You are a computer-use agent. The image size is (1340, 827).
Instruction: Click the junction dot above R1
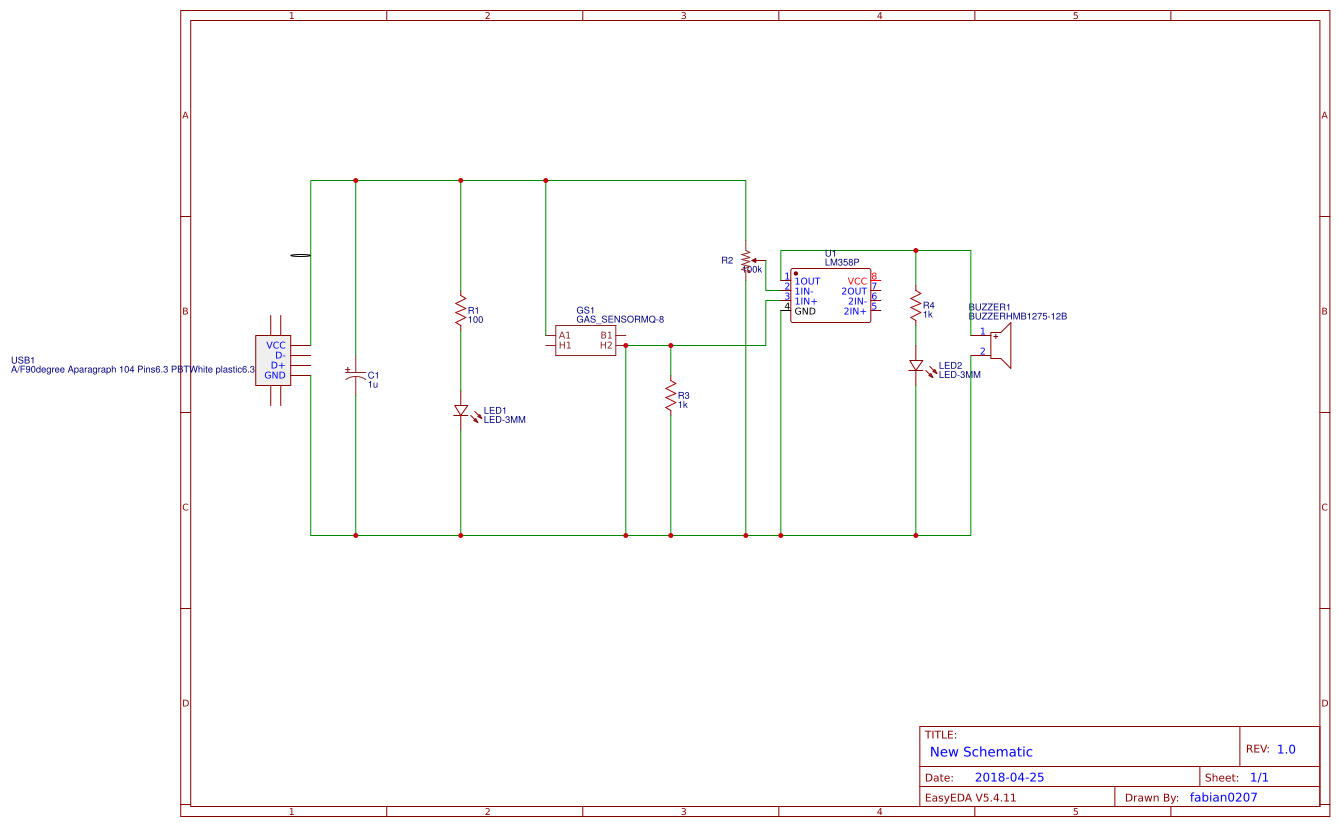pyautogui.click(x=460, y=180)
